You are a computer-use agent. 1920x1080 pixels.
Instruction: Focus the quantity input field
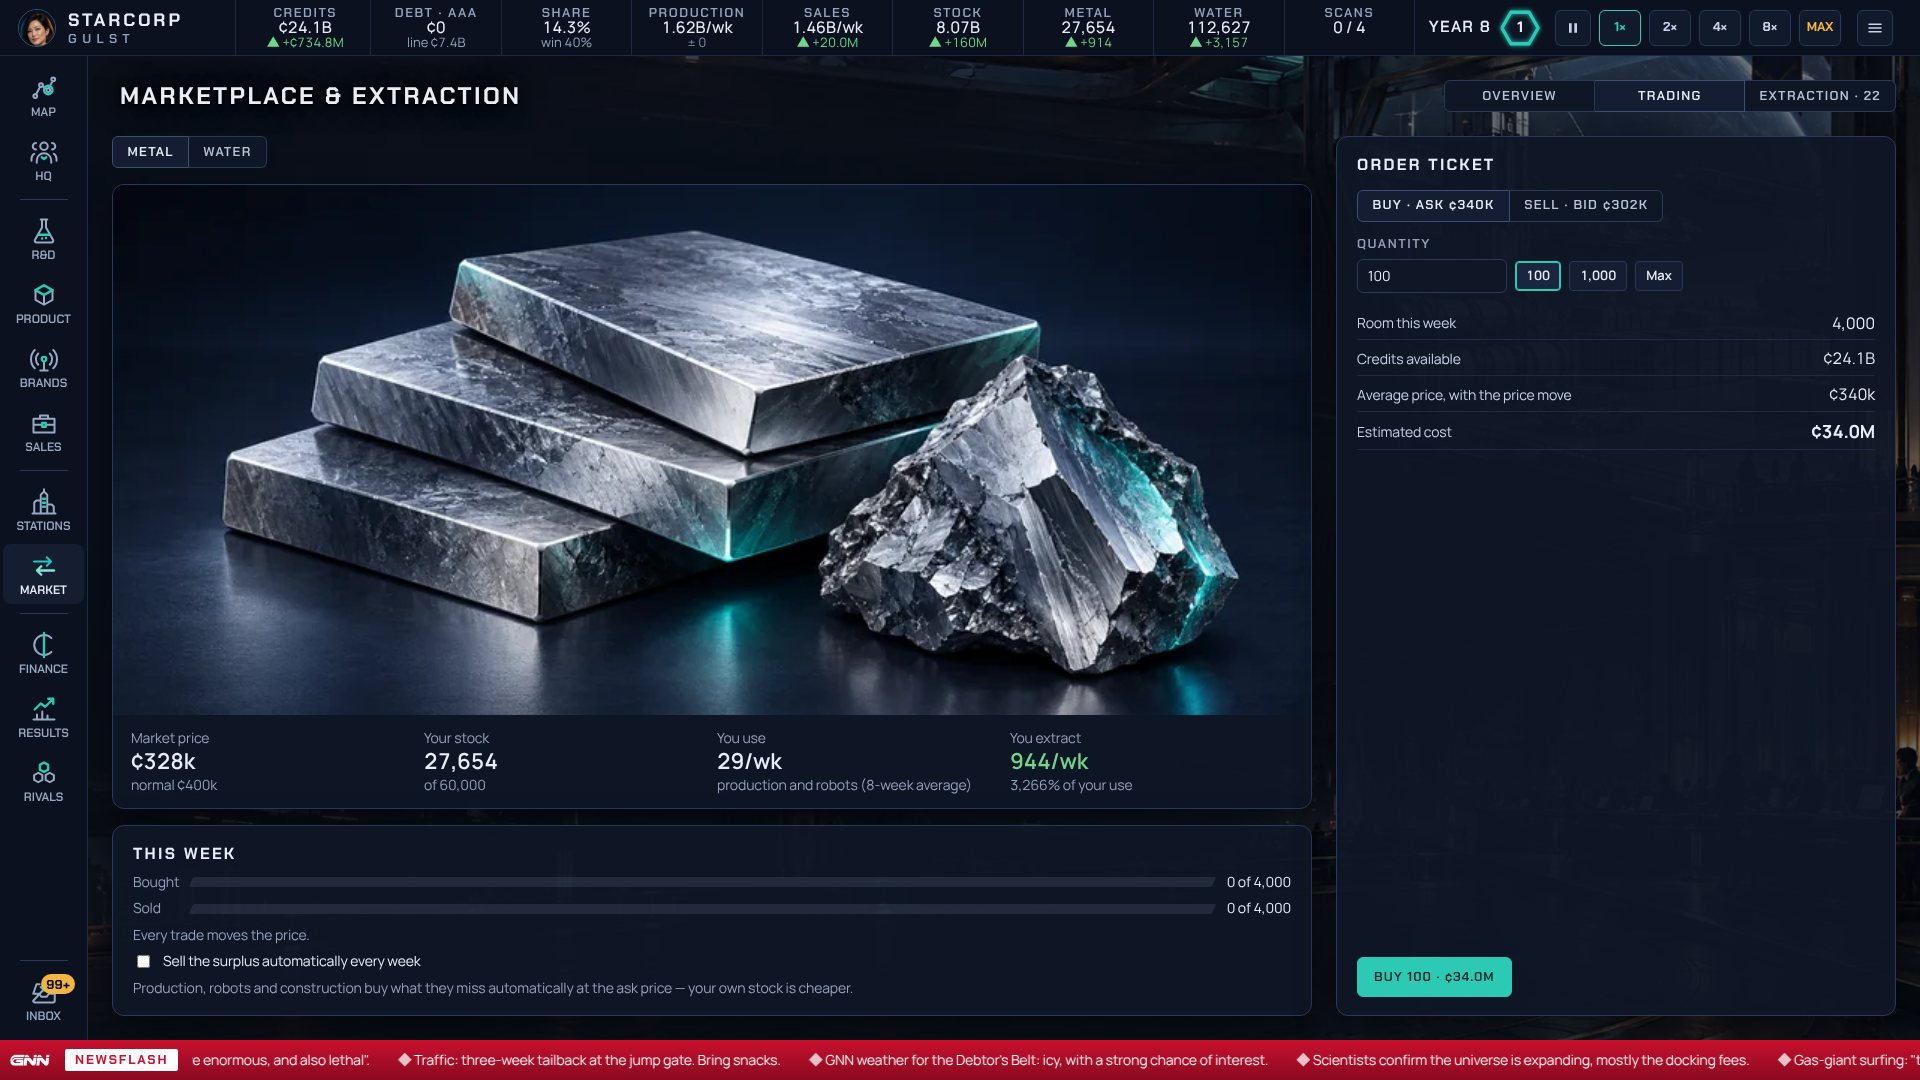pos(1431,276)
